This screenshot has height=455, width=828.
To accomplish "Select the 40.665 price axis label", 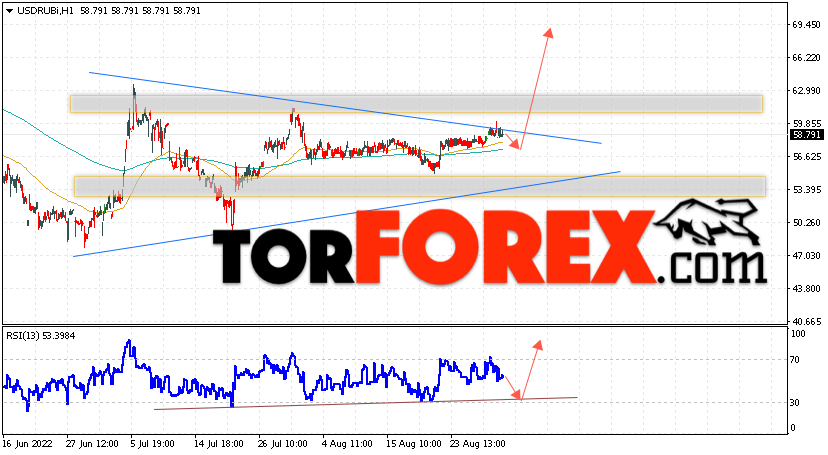I will coord(806,321).
